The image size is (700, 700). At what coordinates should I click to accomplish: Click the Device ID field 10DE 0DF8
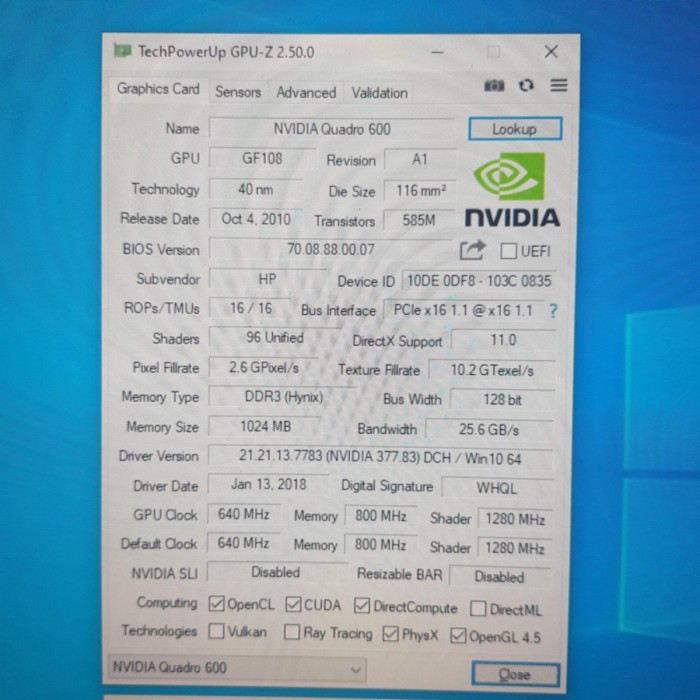[x=479, y=281]
